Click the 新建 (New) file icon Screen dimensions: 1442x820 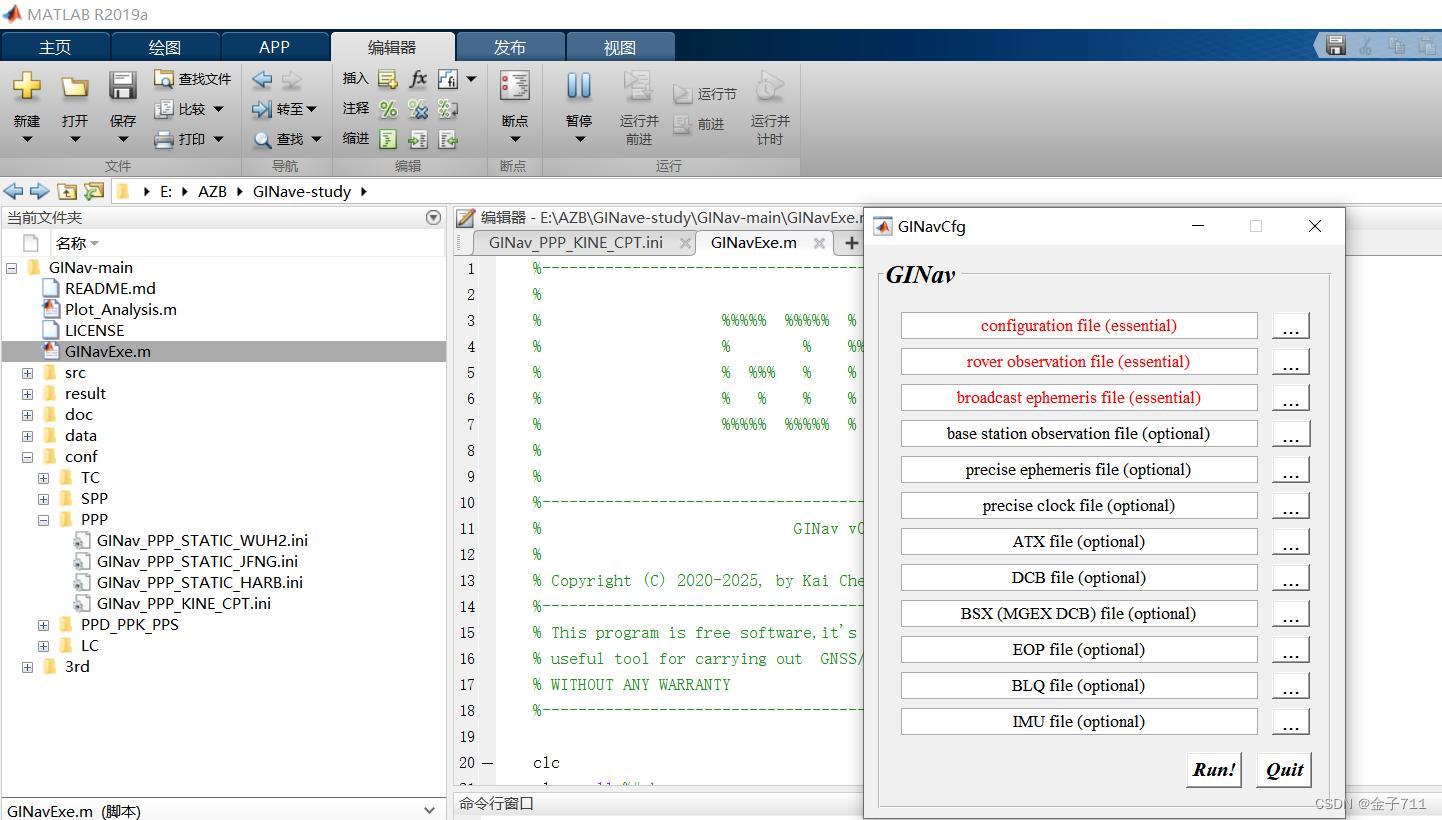[27, 87]
